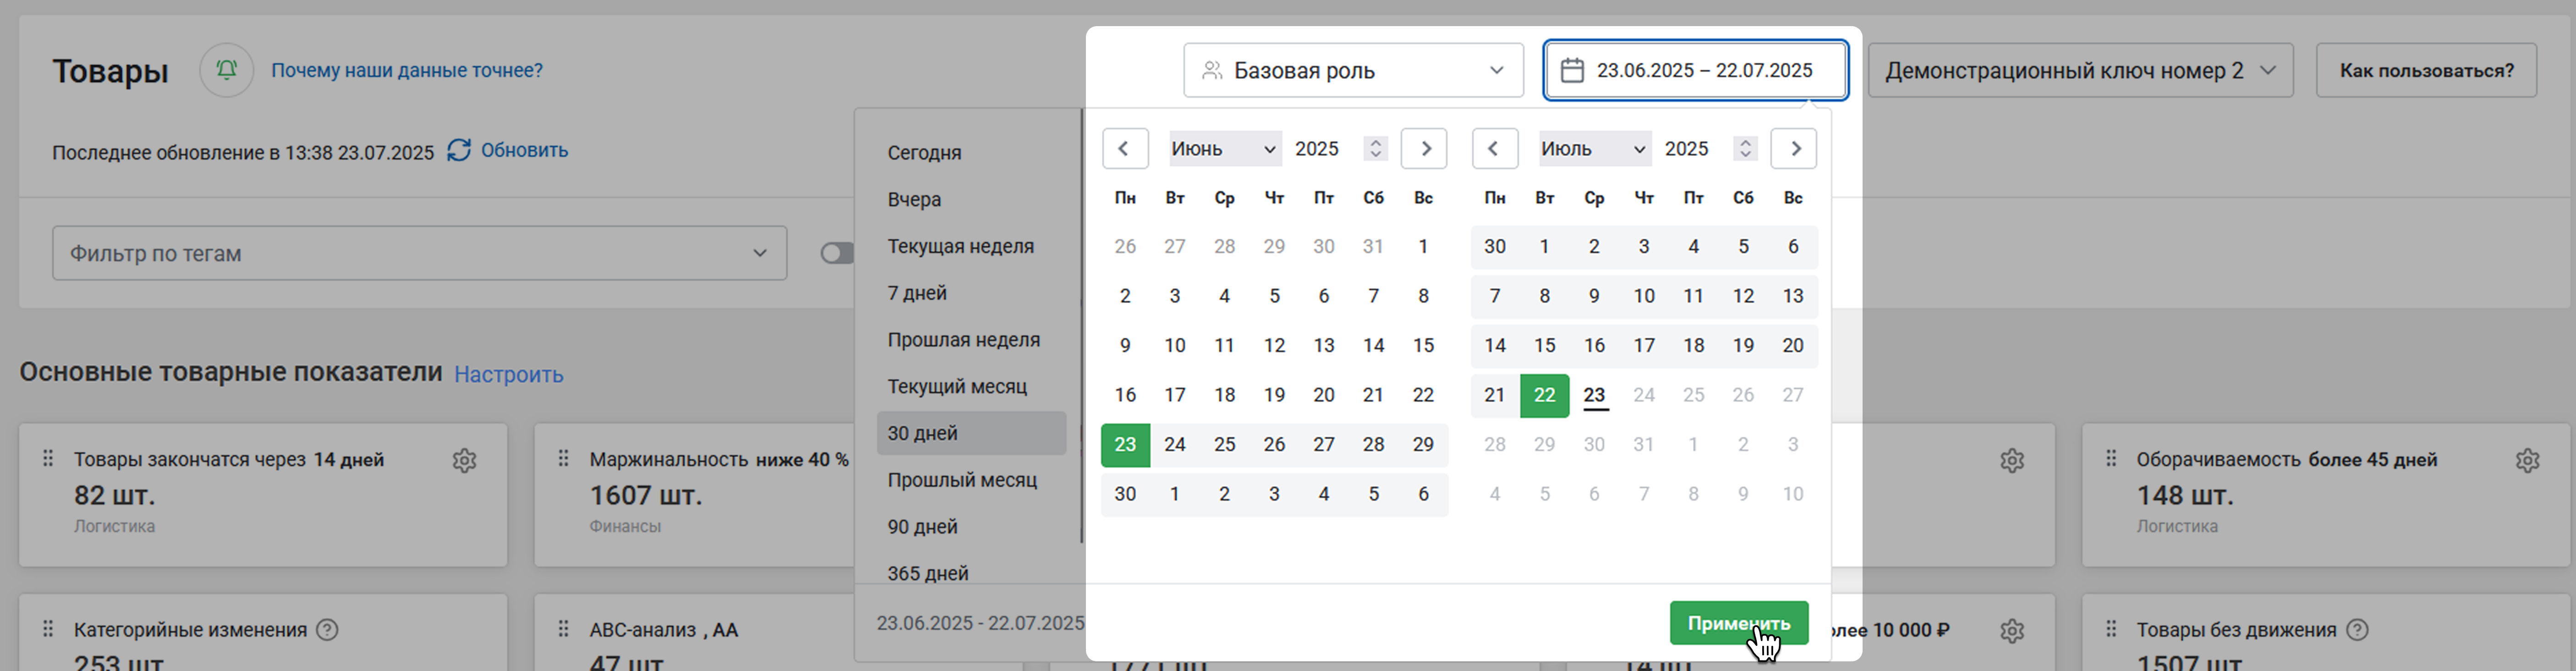Pick July 22 in the calendar
This screenshot has width=2576, height=671.
[1544, 395]
